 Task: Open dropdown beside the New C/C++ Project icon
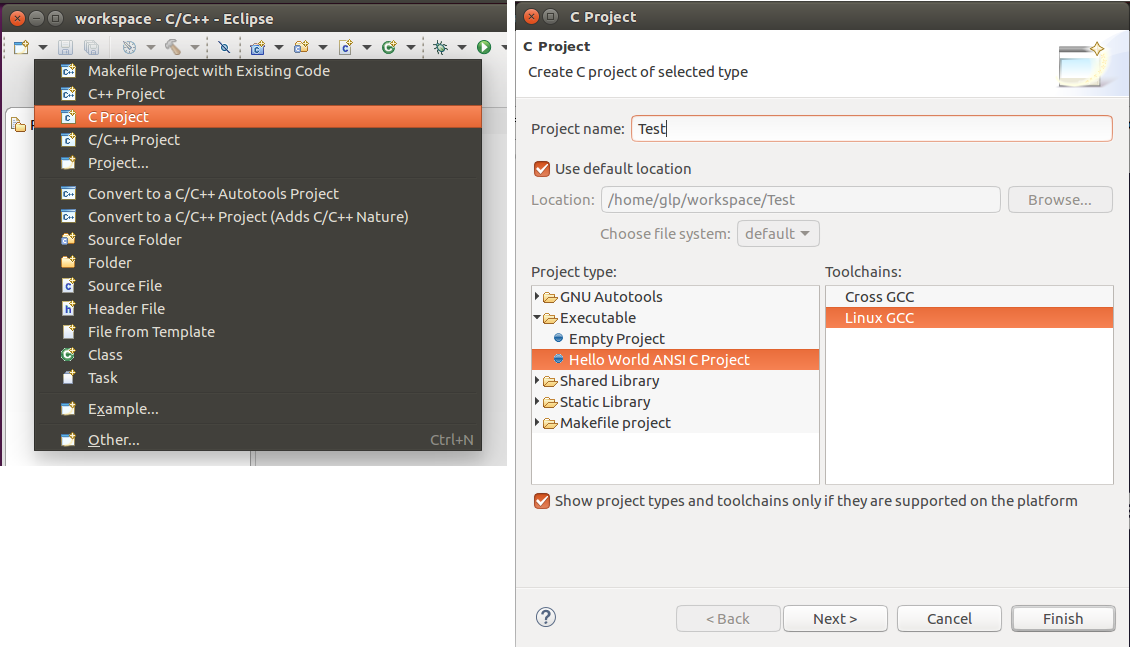279,48
